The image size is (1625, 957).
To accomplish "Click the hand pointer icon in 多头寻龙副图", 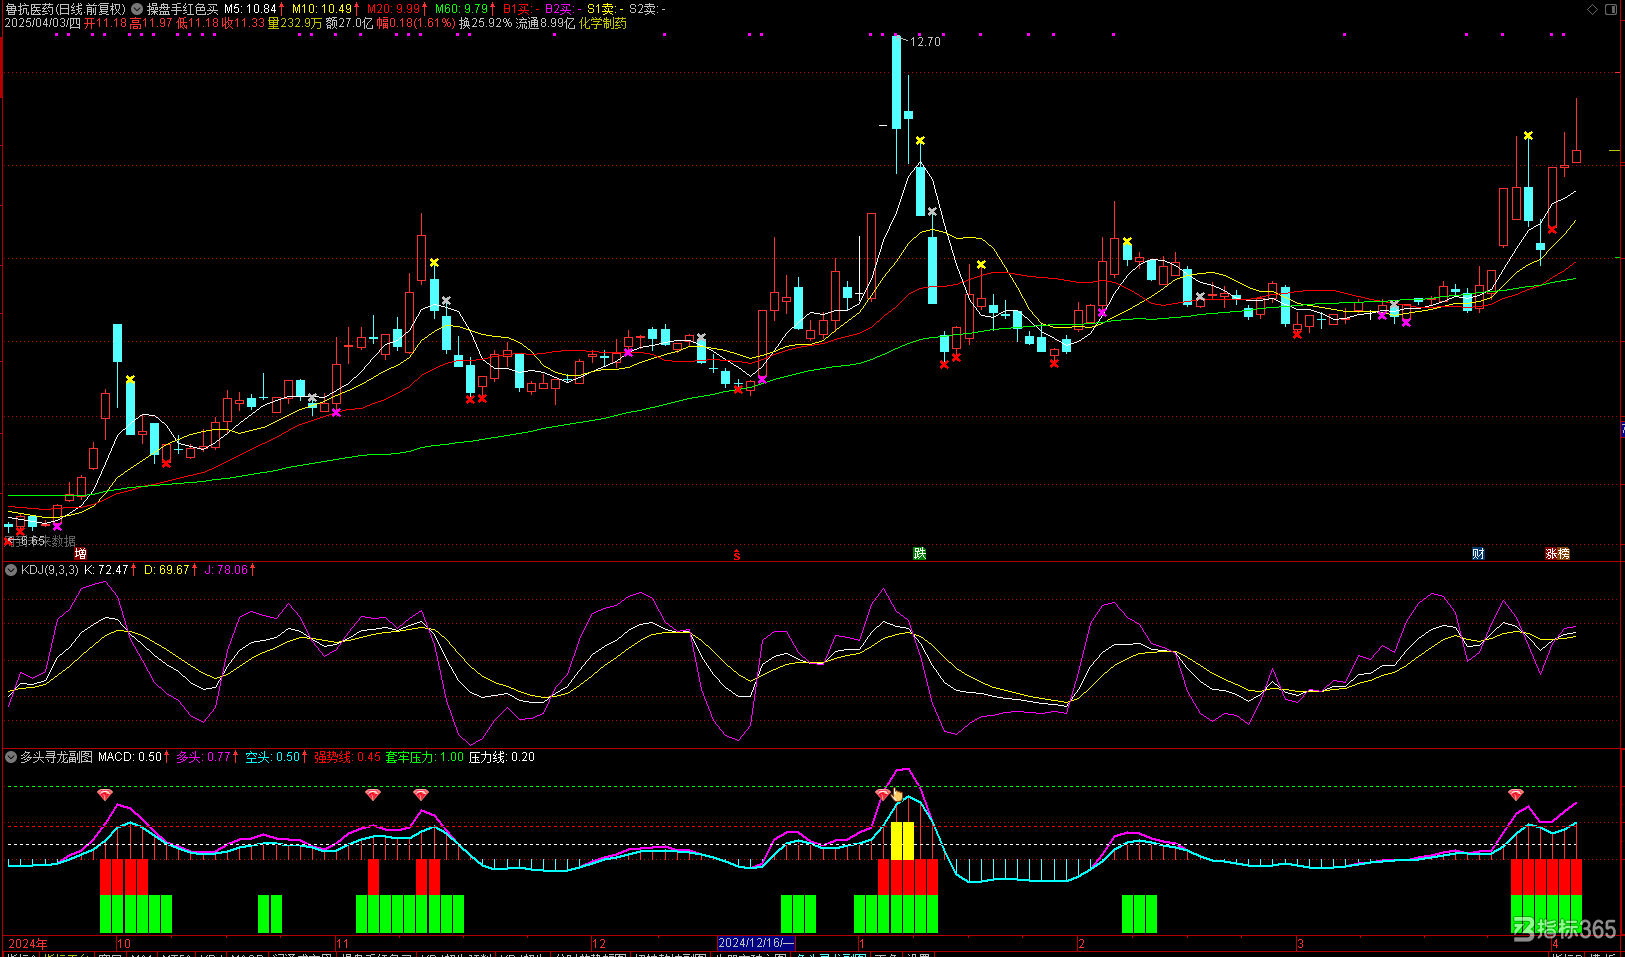I will (897, 795).
